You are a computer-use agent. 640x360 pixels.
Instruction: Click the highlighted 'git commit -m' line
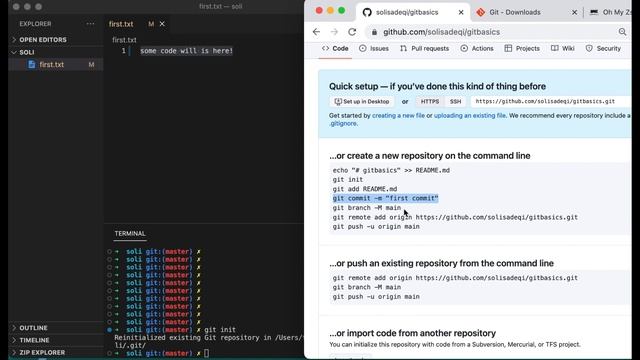[x=385, y=198]
